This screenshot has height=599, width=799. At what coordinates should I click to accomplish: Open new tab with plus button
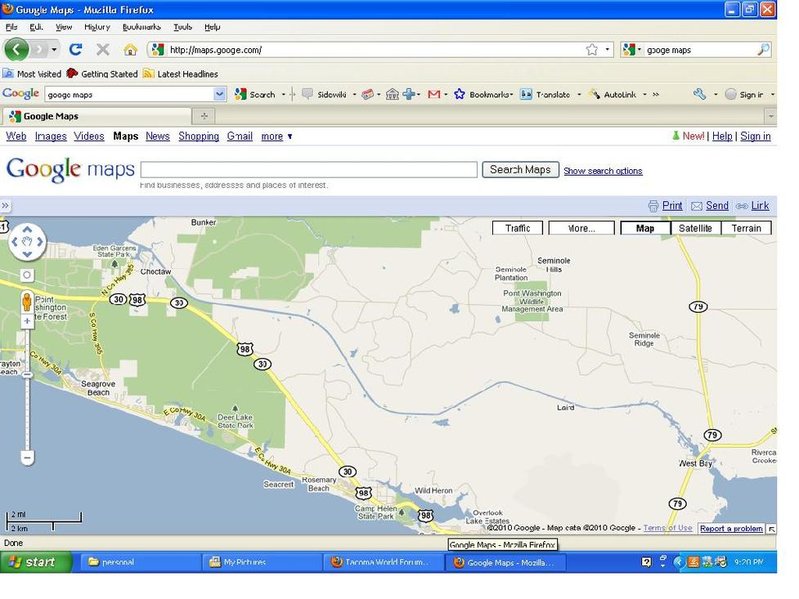click(x=204, y=116)
